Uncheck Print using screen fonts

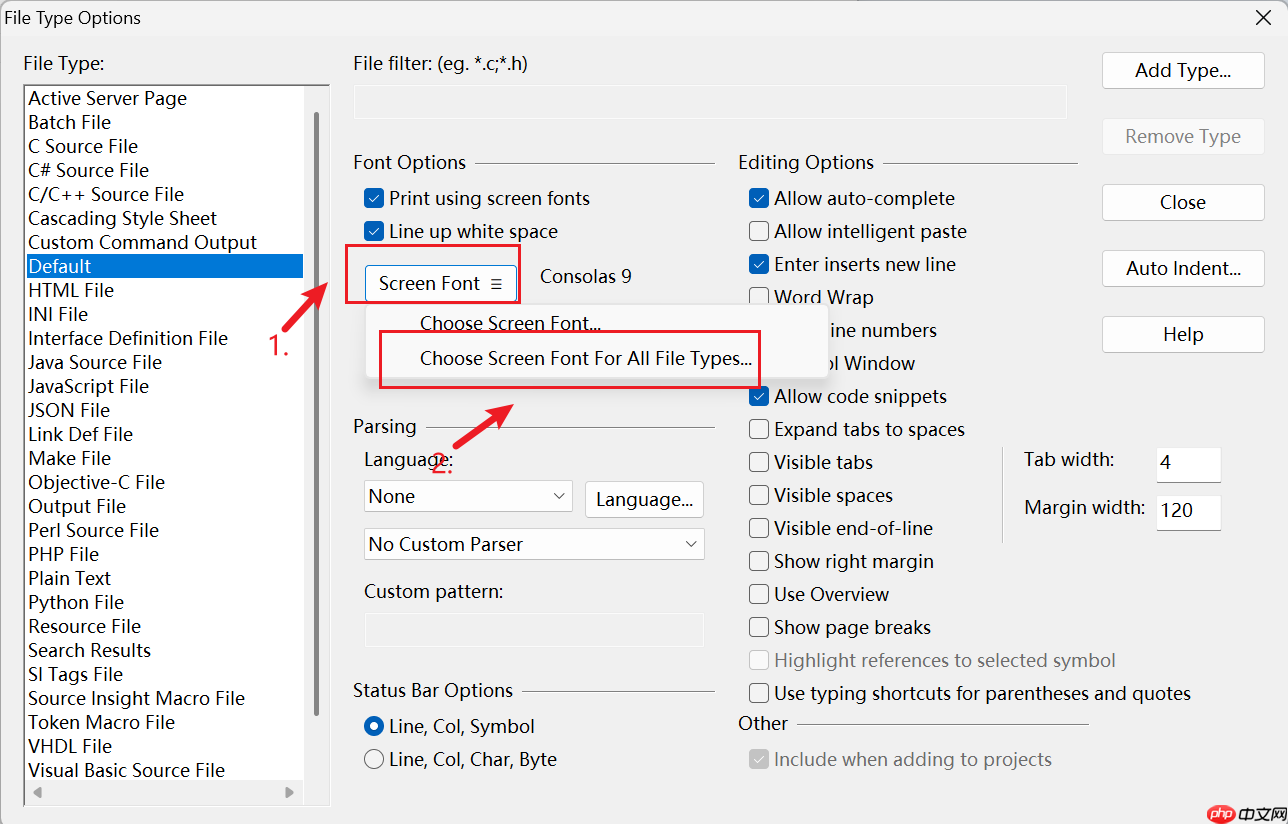[374, 199]
